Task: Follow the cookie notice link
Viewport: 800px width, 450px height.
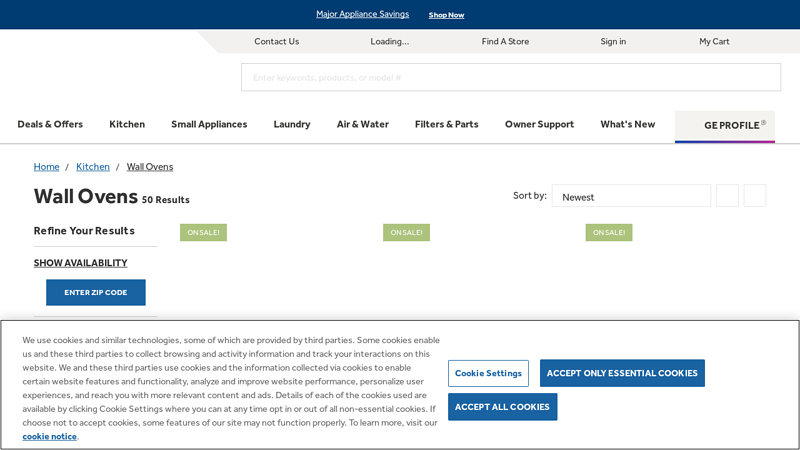Action: (x=49, y=436)
